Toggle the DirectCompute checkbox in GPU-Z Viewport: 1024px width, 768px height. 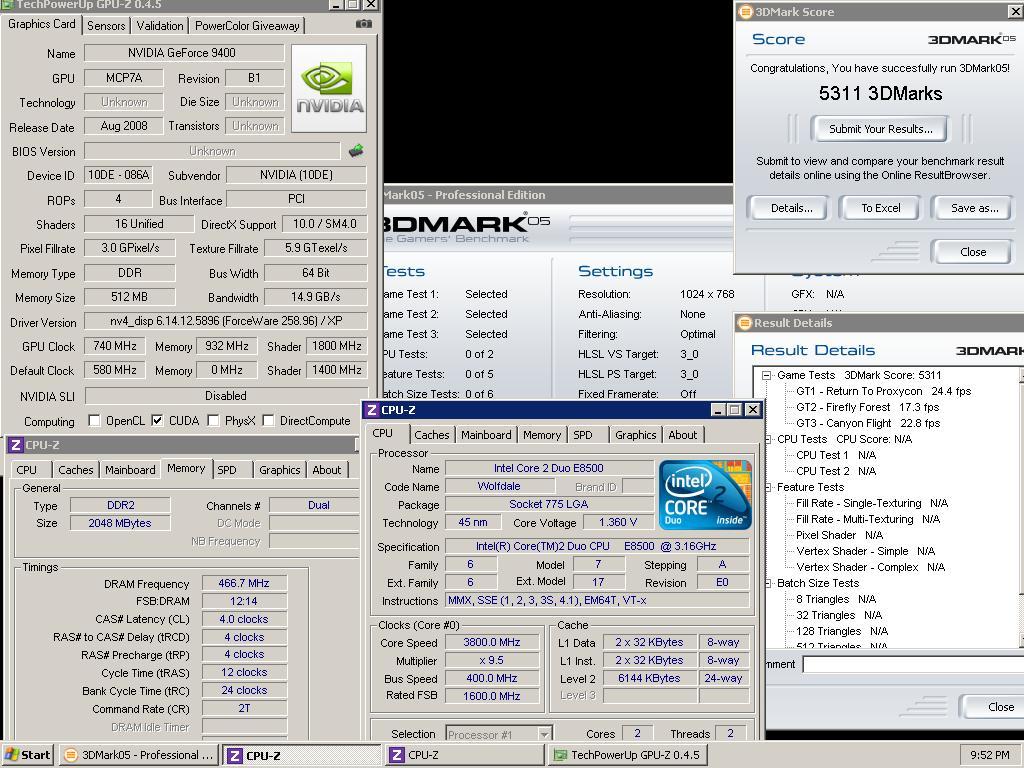[x=268, y=421]
